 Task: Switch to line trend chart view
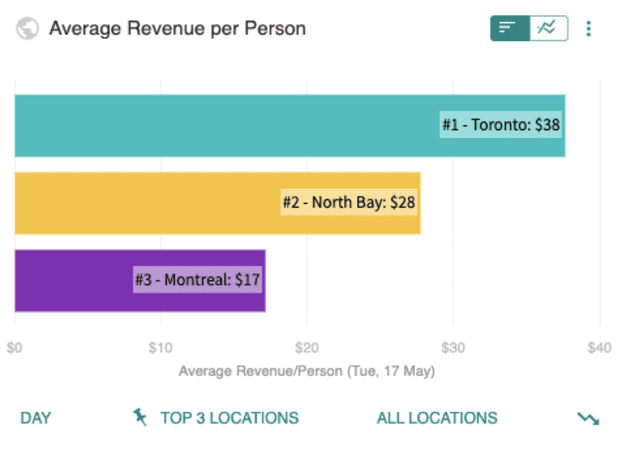pyautogui.click(x=549, y=28)
